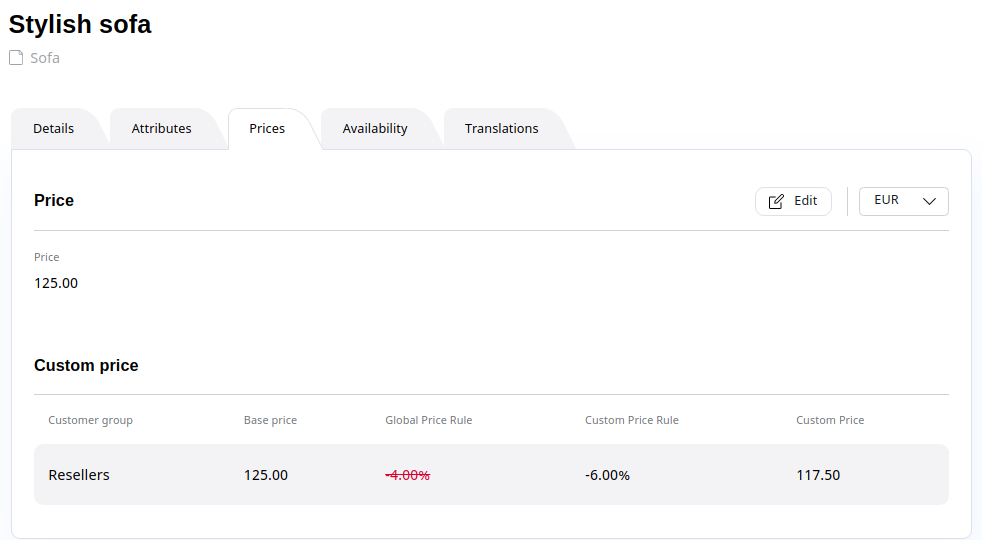982x540 pixels.
Task: Open the EUR currency dropdown
Action: click(904, 201)
